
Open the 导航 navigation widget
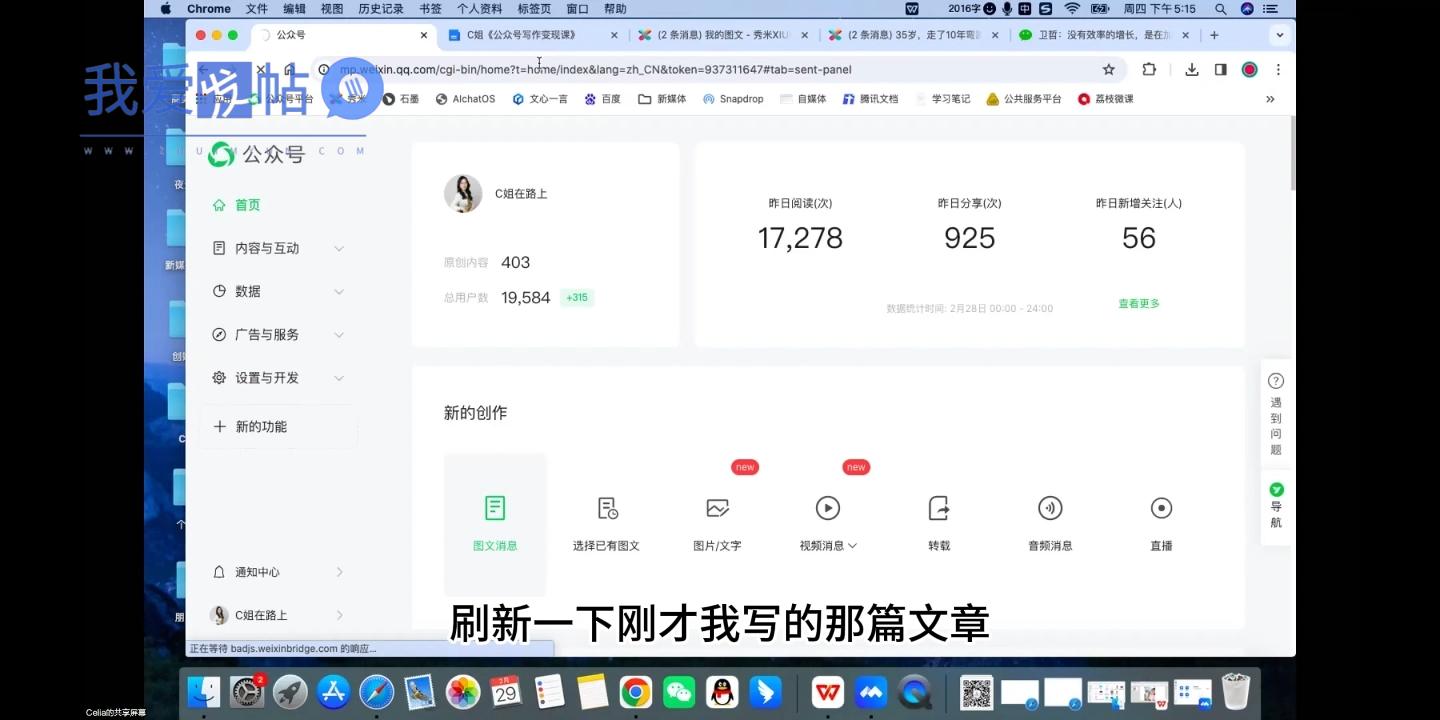pos(1276,506)
